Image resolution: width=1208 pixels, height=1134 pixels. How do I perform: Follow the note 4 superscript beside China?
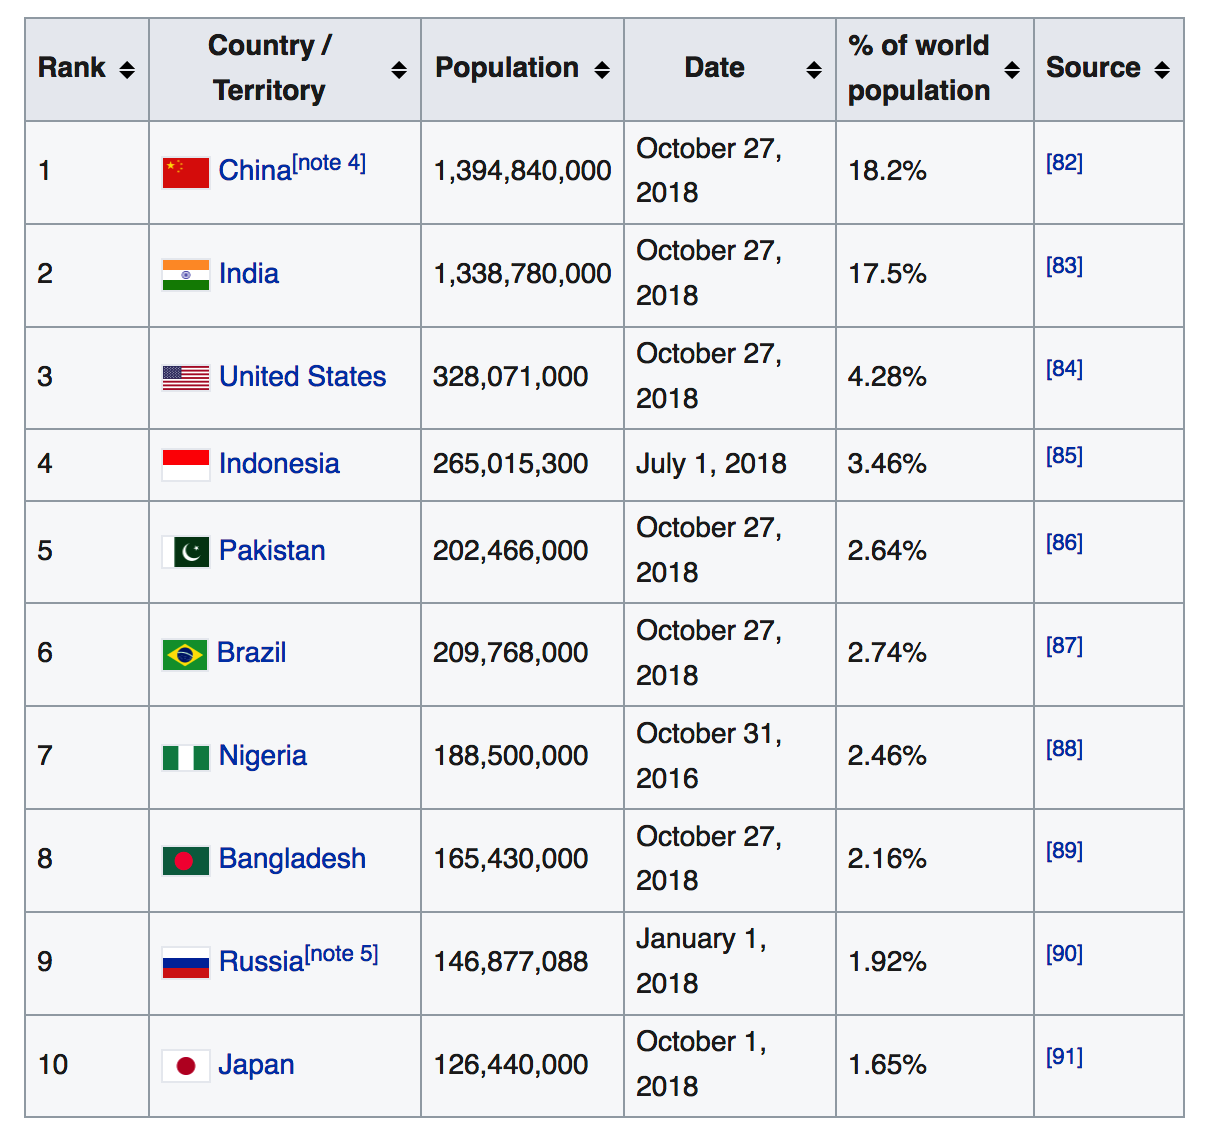(x=329, y=163)
